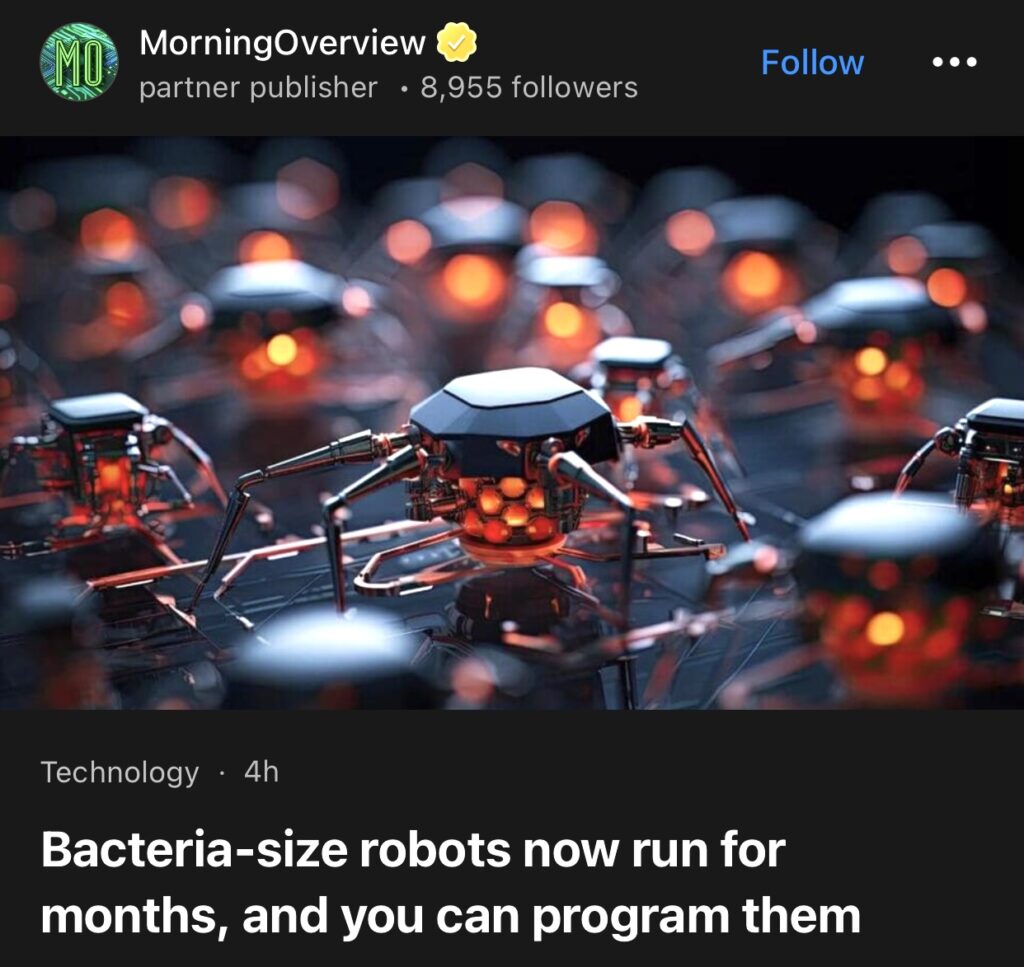Screen dimensions: 1024x967
Task: Open the robot article image thumbnail
Action: 512,422
